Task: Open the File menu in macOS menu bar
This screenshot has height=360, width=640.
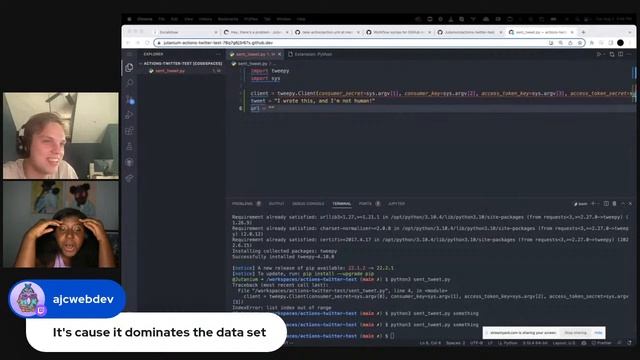Action: tap(162, 19)
